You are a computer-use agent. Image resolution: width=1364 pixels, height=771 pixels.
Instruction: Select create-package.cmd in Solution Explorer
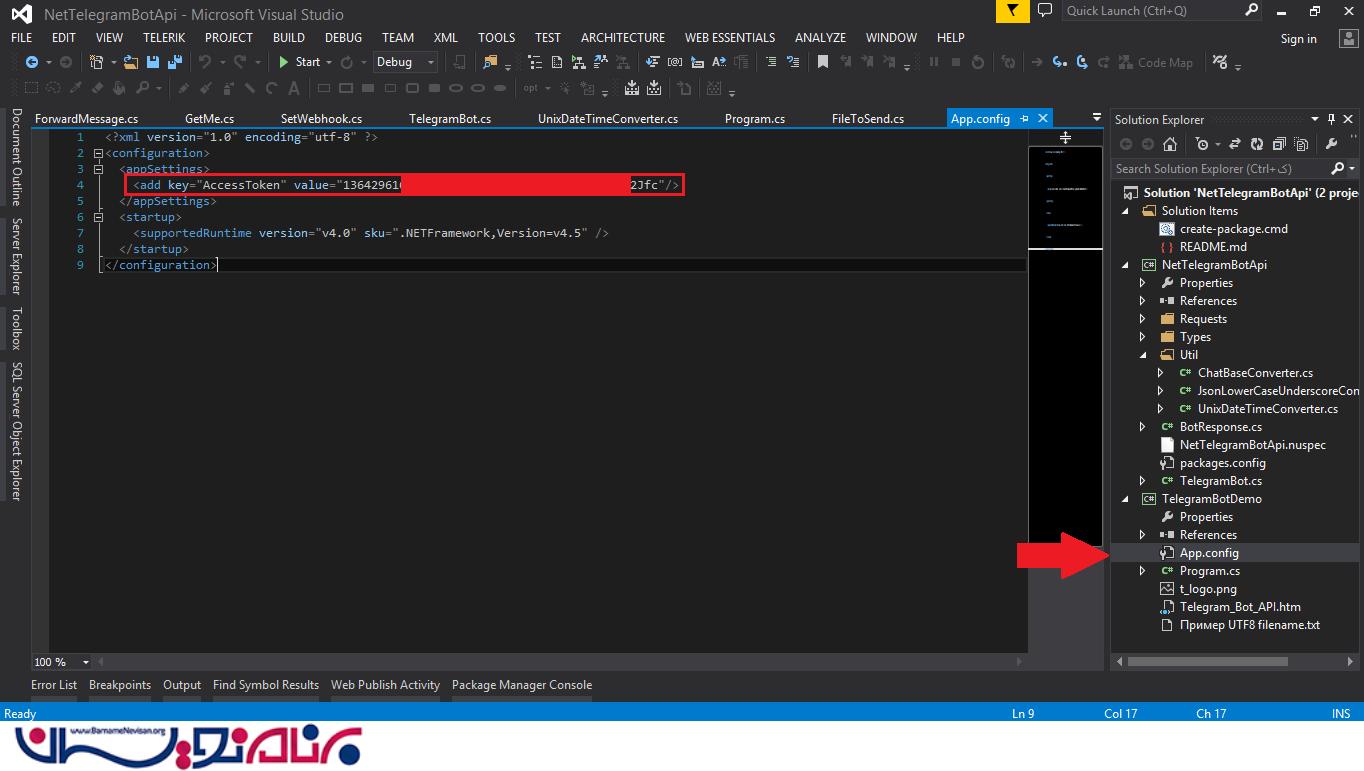click(1234, 229)
